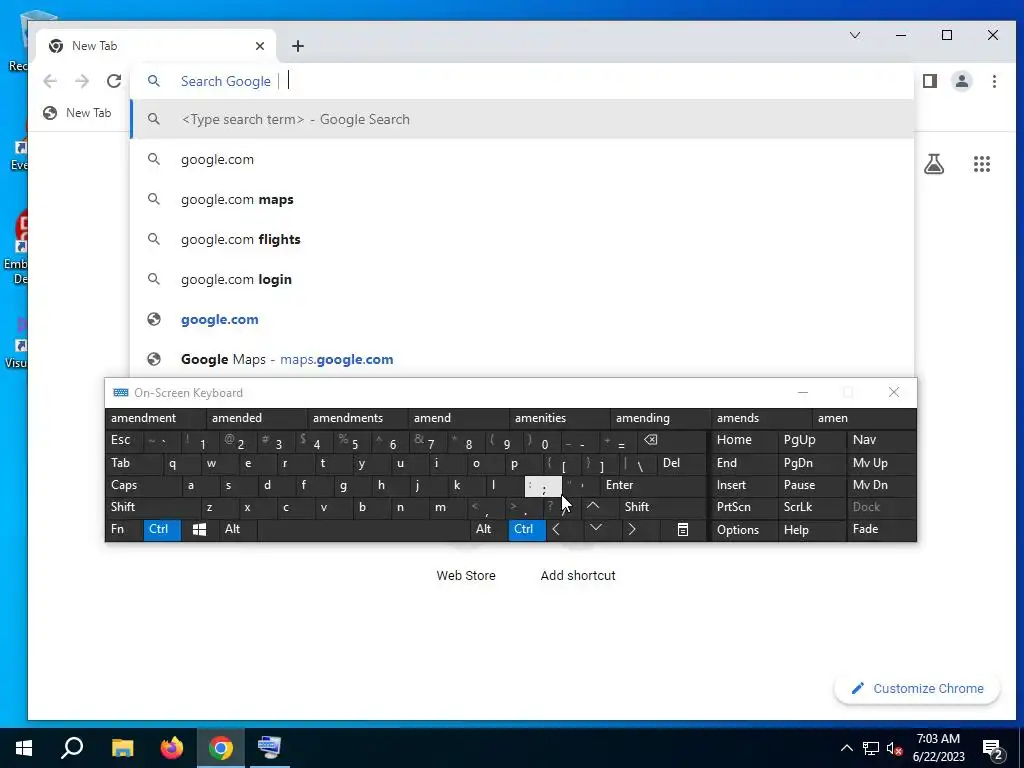Viewport: 1024px width, 768px height.
Task: Tap the backspace key icon
Action: [673, 440]
